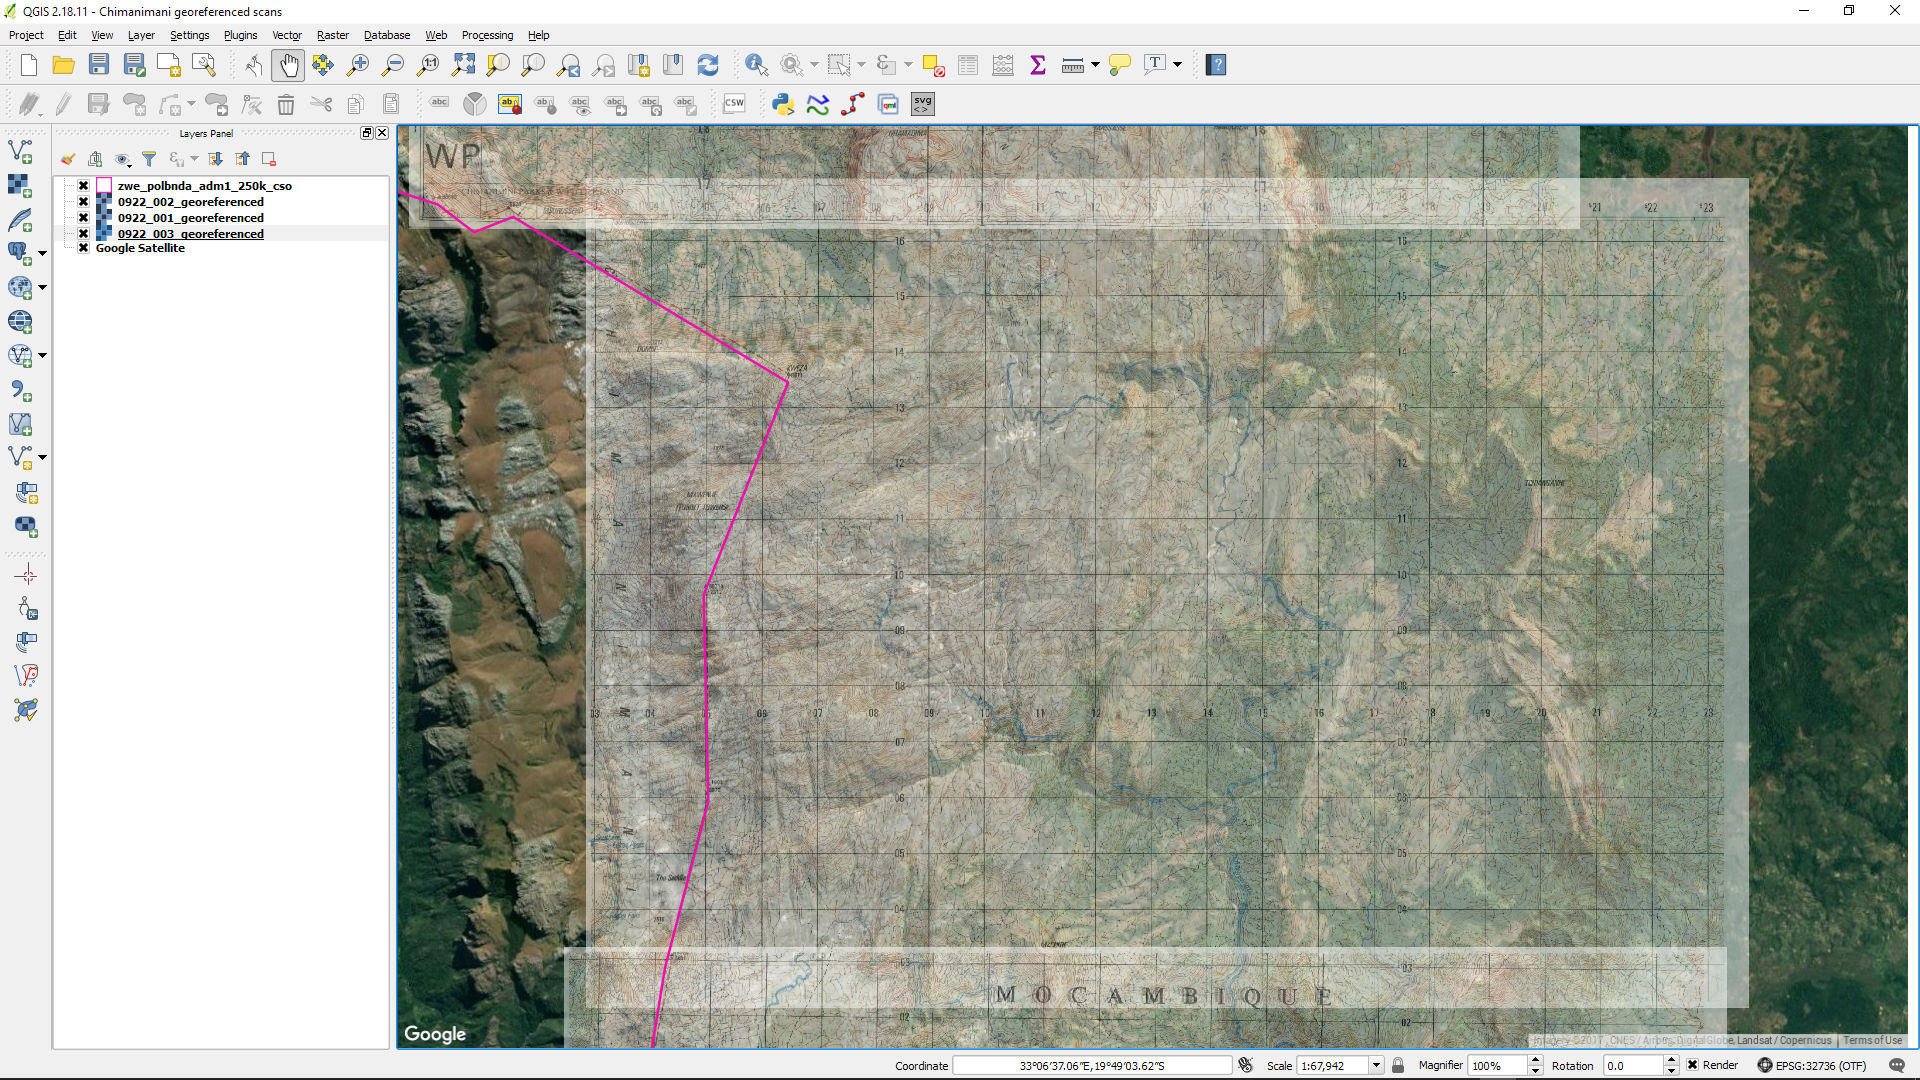Viewport: 1920px width, 1080px height.
Task: Open the Processing menu
Action: click(487, 35)
